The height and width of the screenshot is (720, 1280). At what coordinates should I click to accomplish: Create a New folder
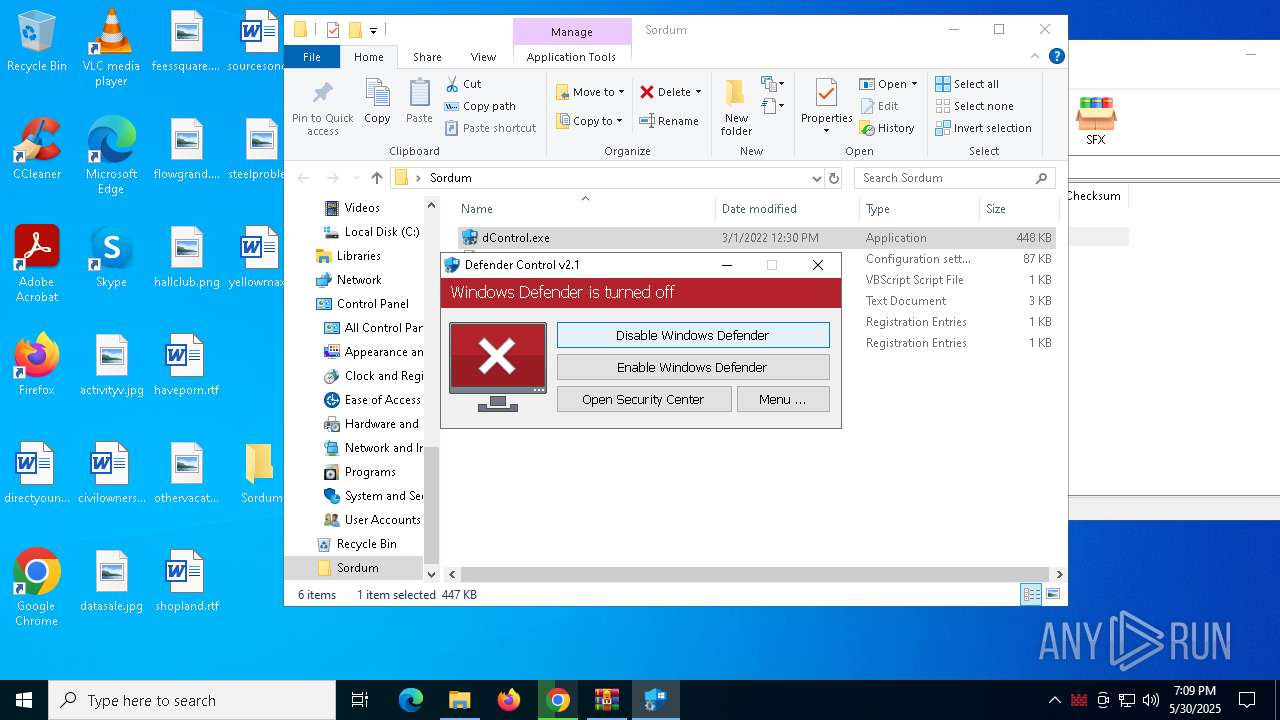pyautogui.click(x=736, y=108)
